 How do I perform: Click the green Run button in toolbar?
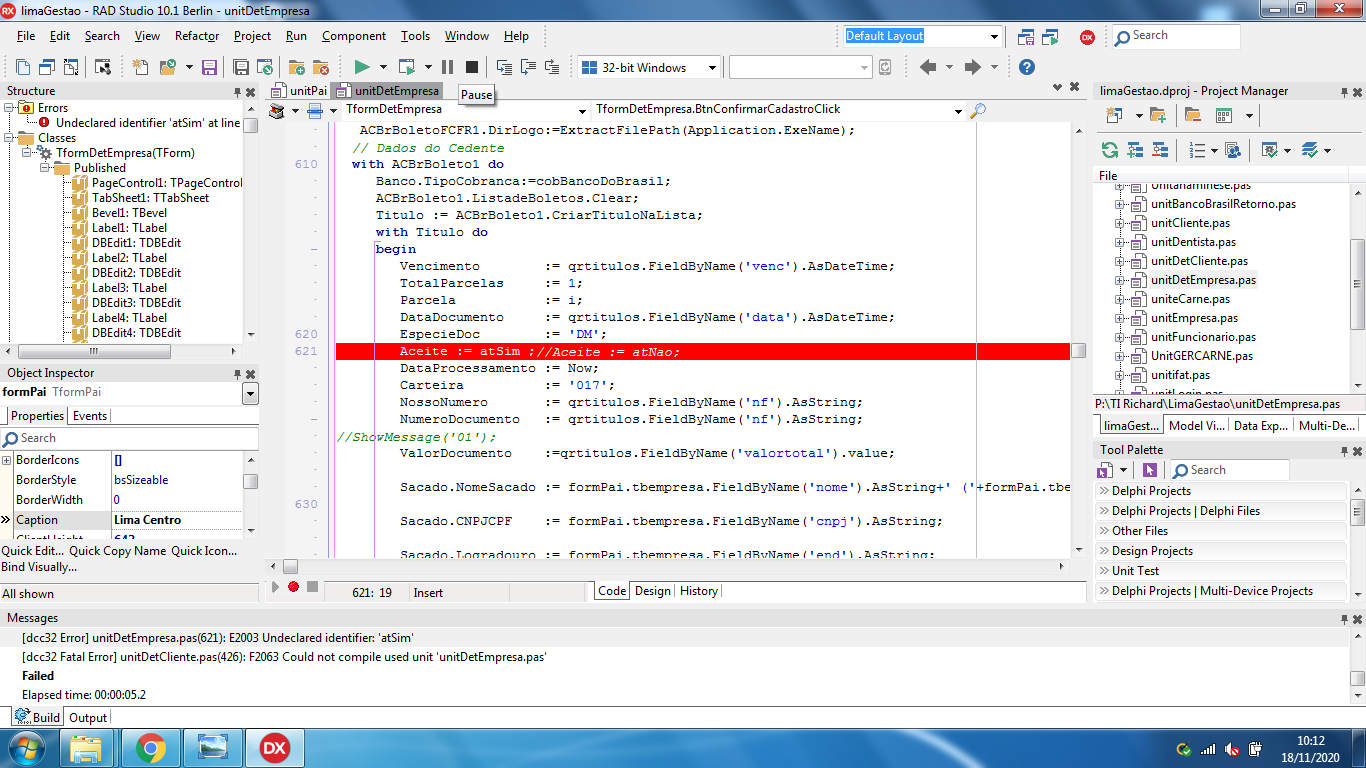point(362,67)
